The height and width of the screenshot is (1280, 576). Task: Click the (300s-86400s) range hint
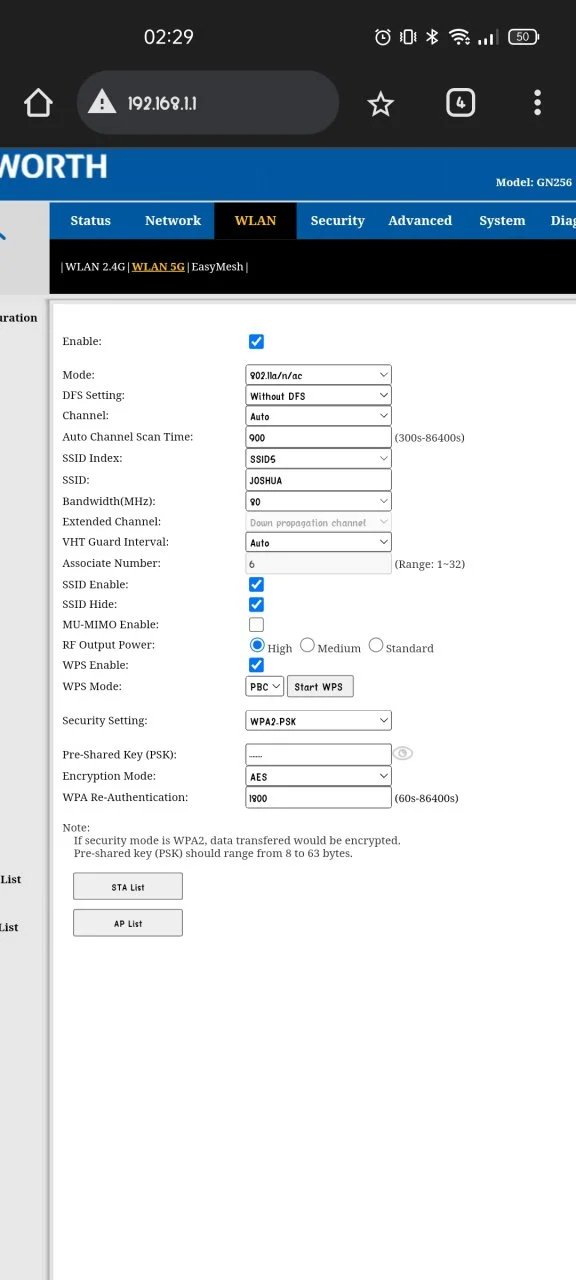pyautogui.click(x=429, y=438)
